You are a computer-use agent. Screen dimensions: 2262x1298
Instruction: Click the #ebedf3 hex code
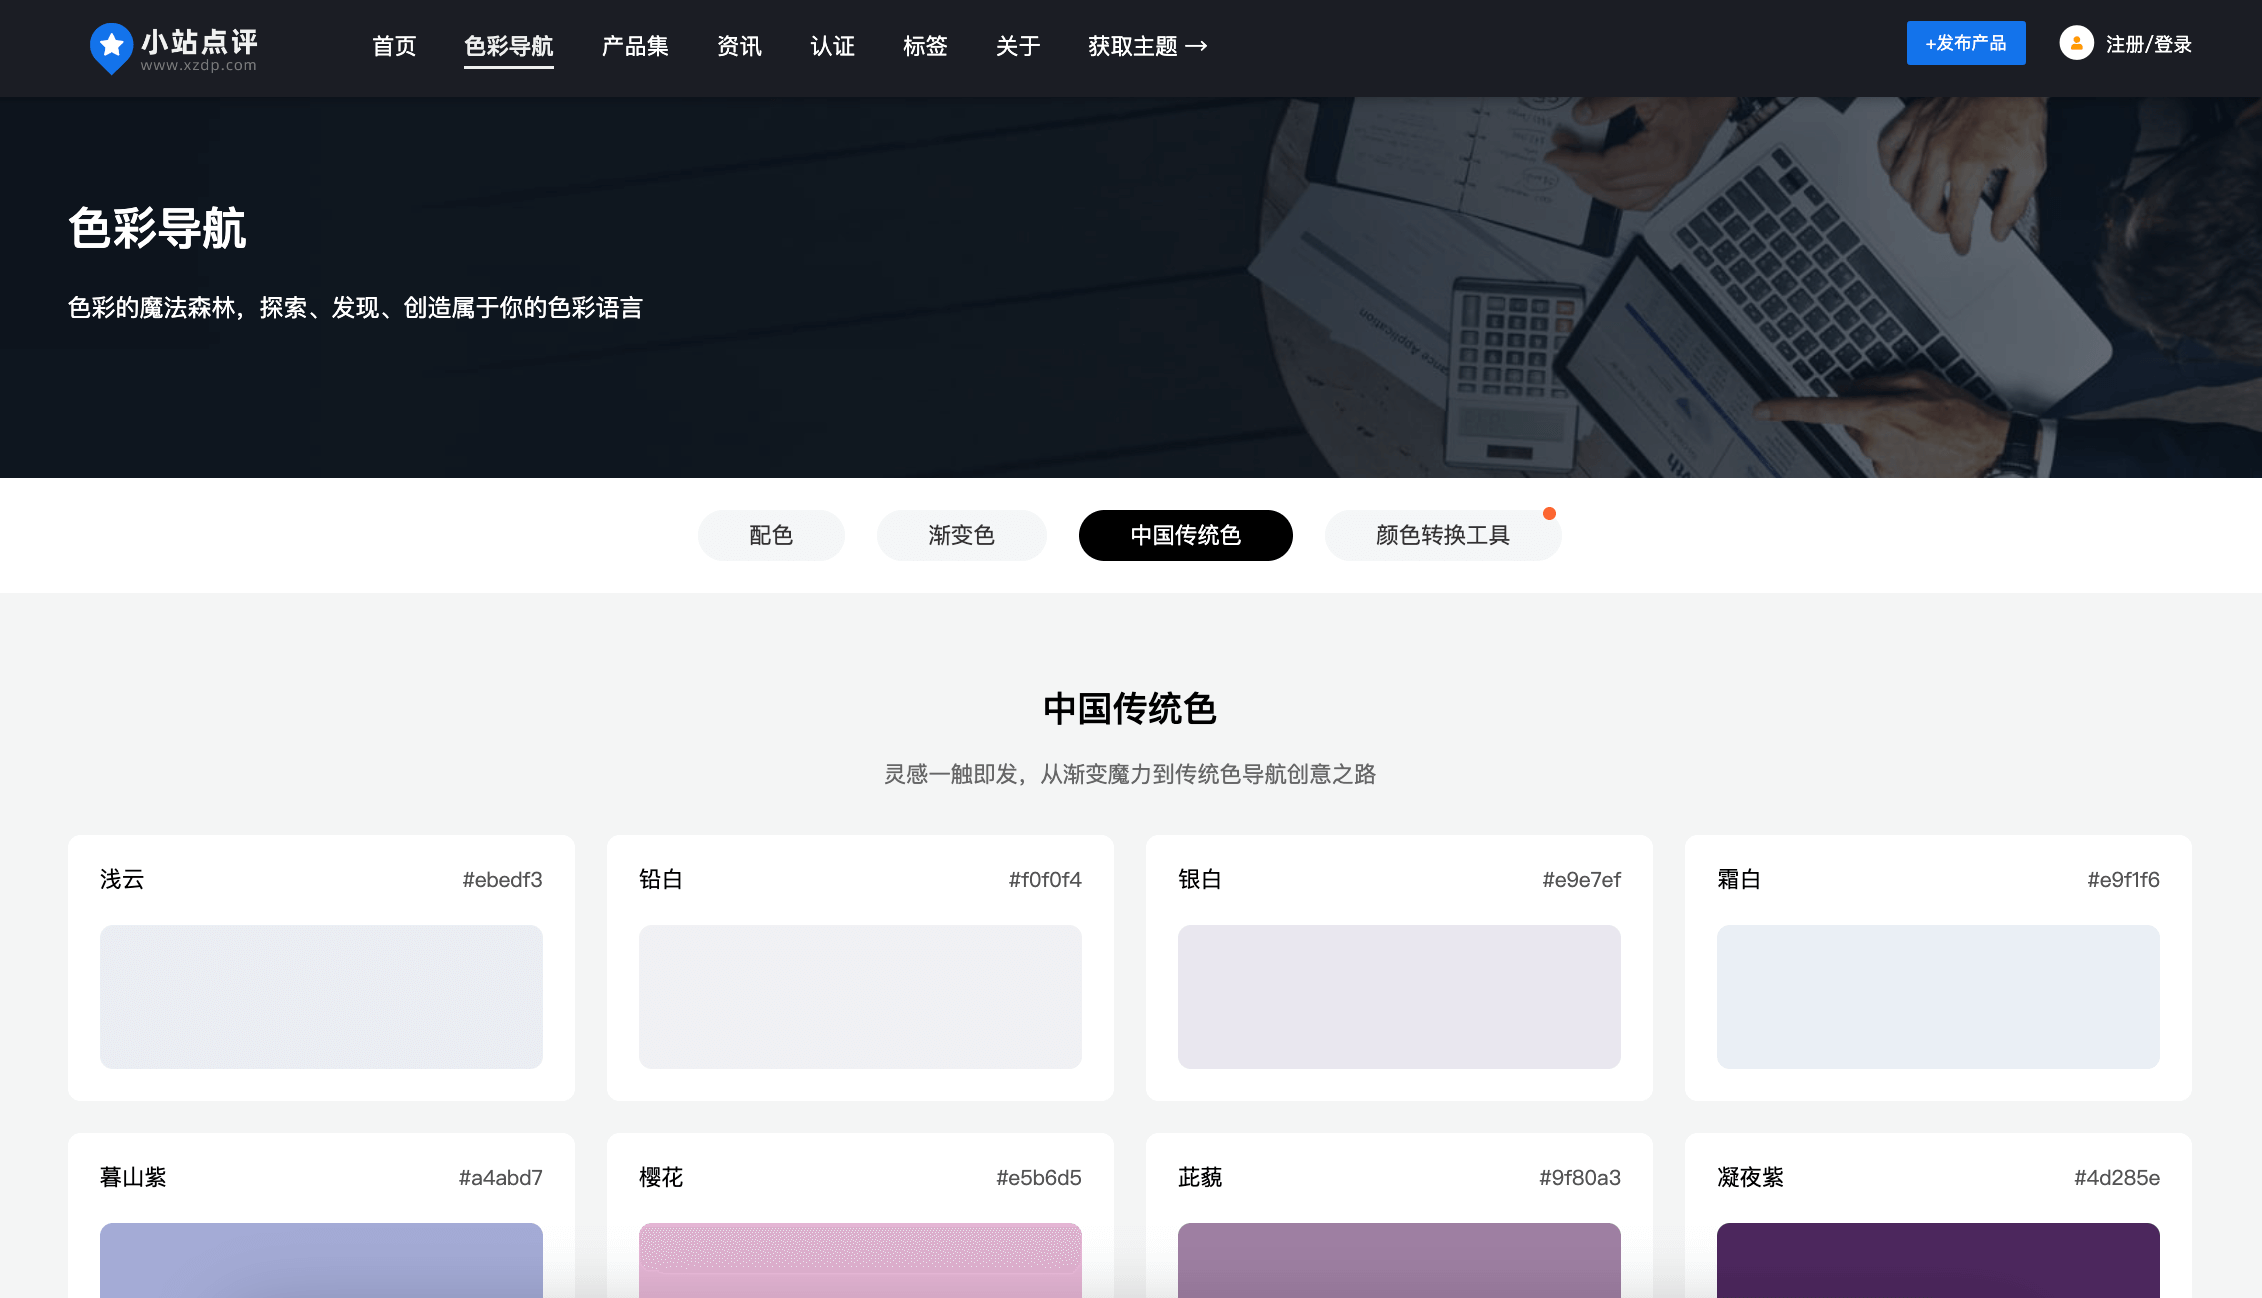pos(502,880)
